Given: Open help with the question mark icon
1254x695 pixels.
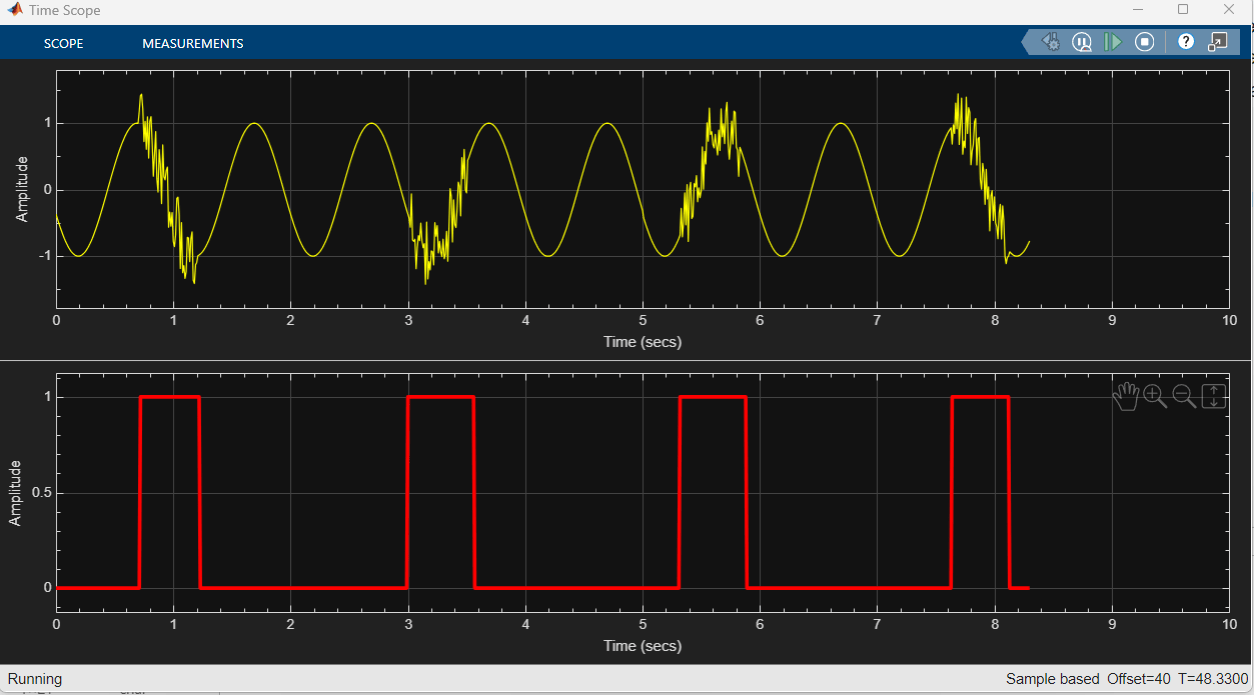Looking at the screenshot, I should tap(1186, 42).
